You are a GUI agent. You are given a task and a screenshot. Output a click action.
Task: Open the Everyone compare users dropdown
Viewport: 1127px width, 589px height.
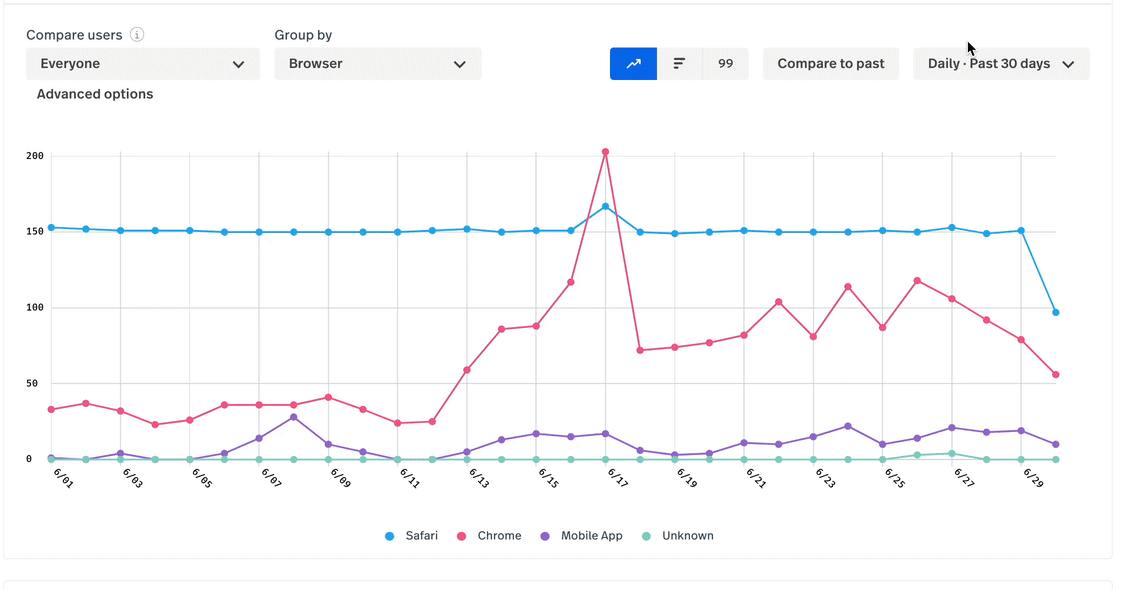[143, 64]
